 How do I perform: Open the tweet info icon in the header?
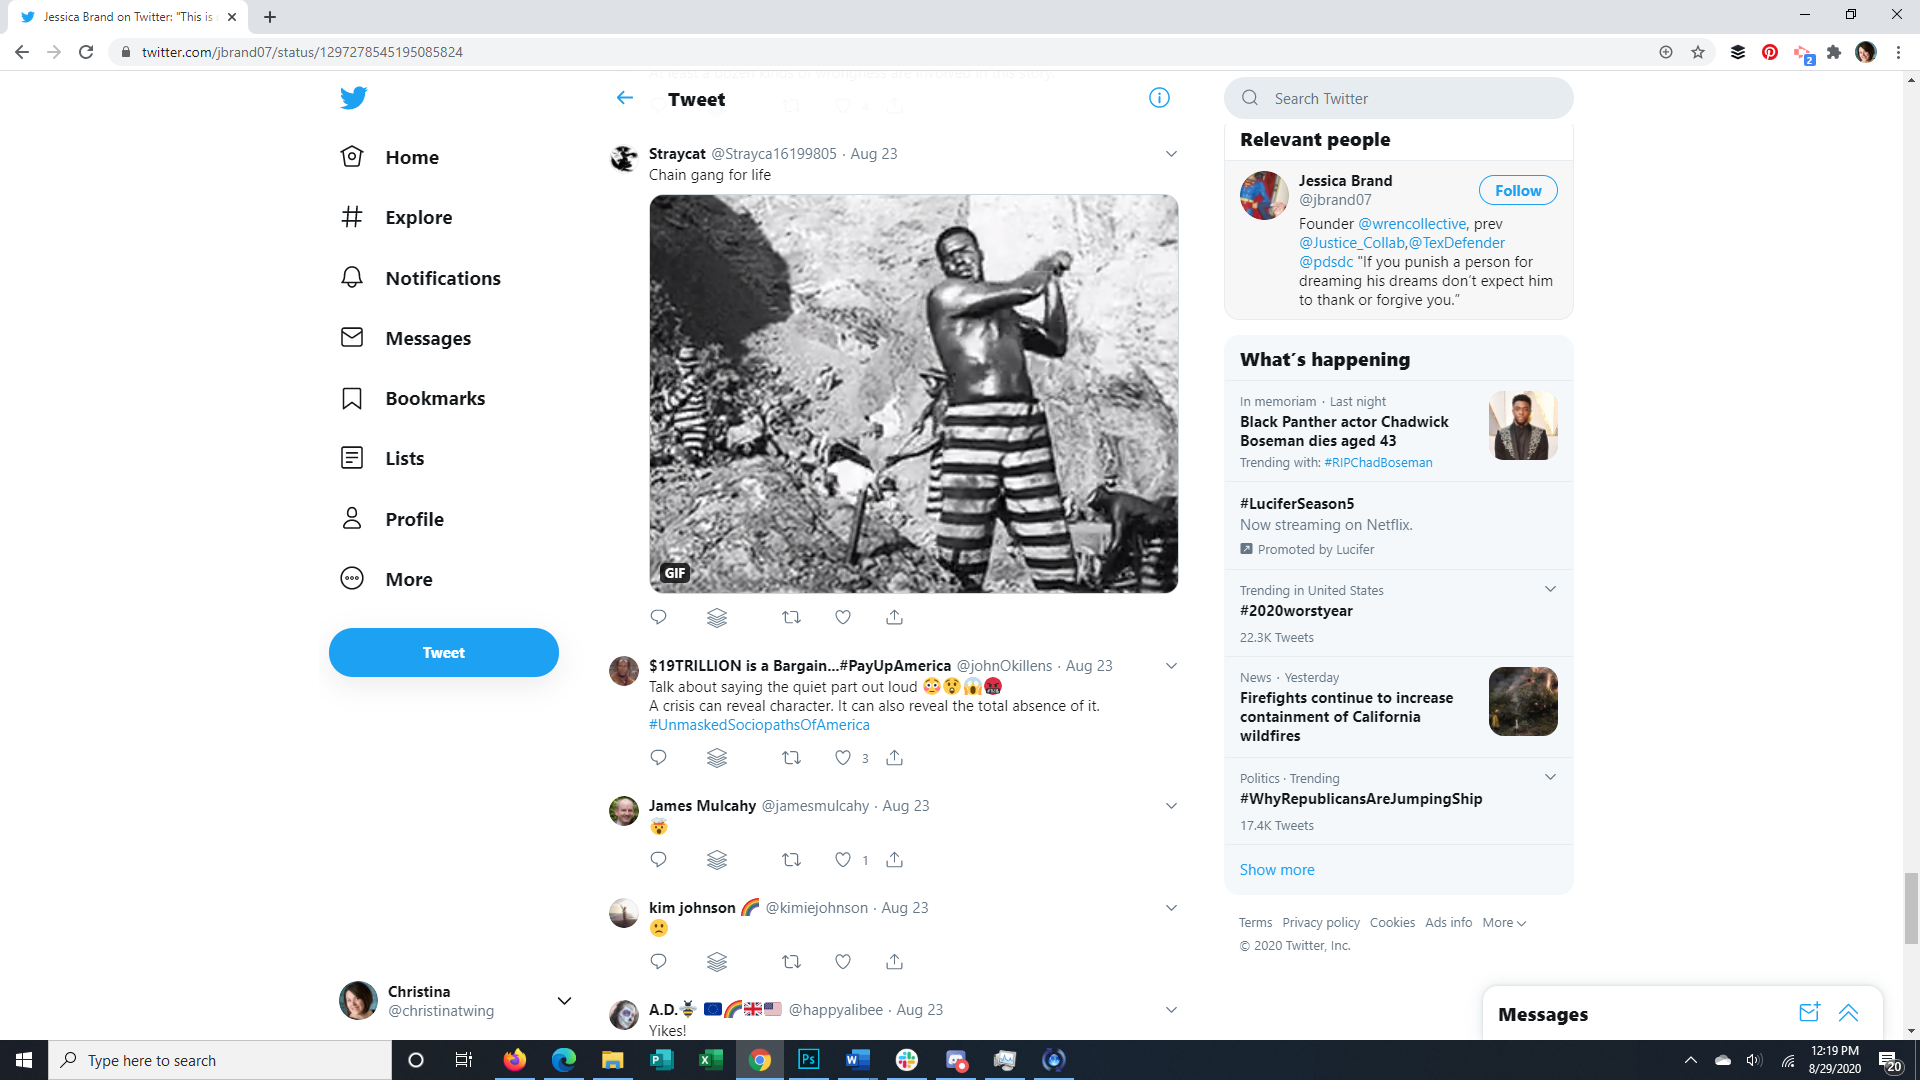click(1159, 98)
